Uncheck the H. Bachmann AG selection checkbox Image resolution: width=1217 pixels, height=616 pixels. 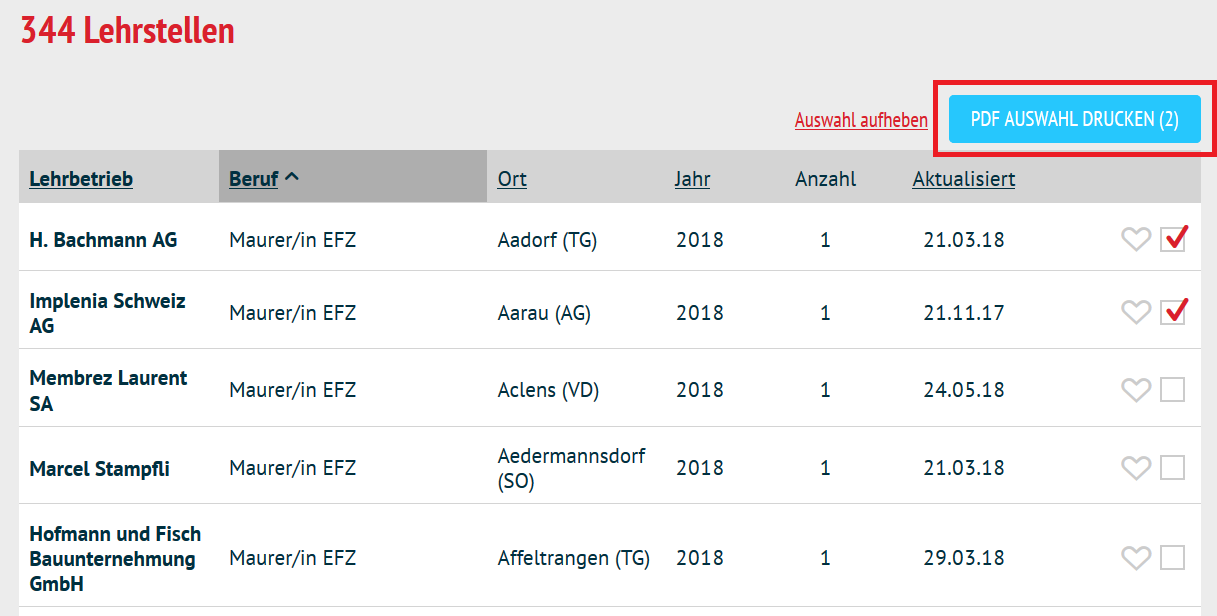click(x=1173, y=240)
